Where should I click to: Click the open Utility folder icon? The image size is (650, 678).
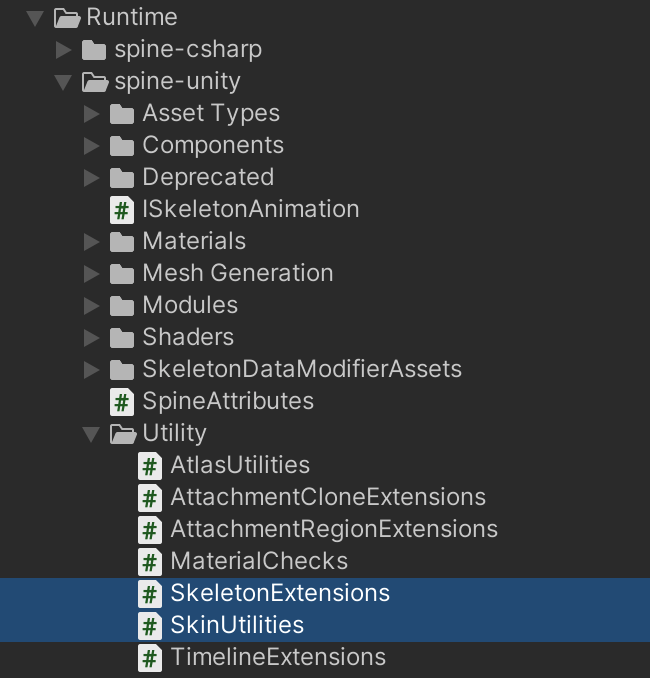coord(123,434)
